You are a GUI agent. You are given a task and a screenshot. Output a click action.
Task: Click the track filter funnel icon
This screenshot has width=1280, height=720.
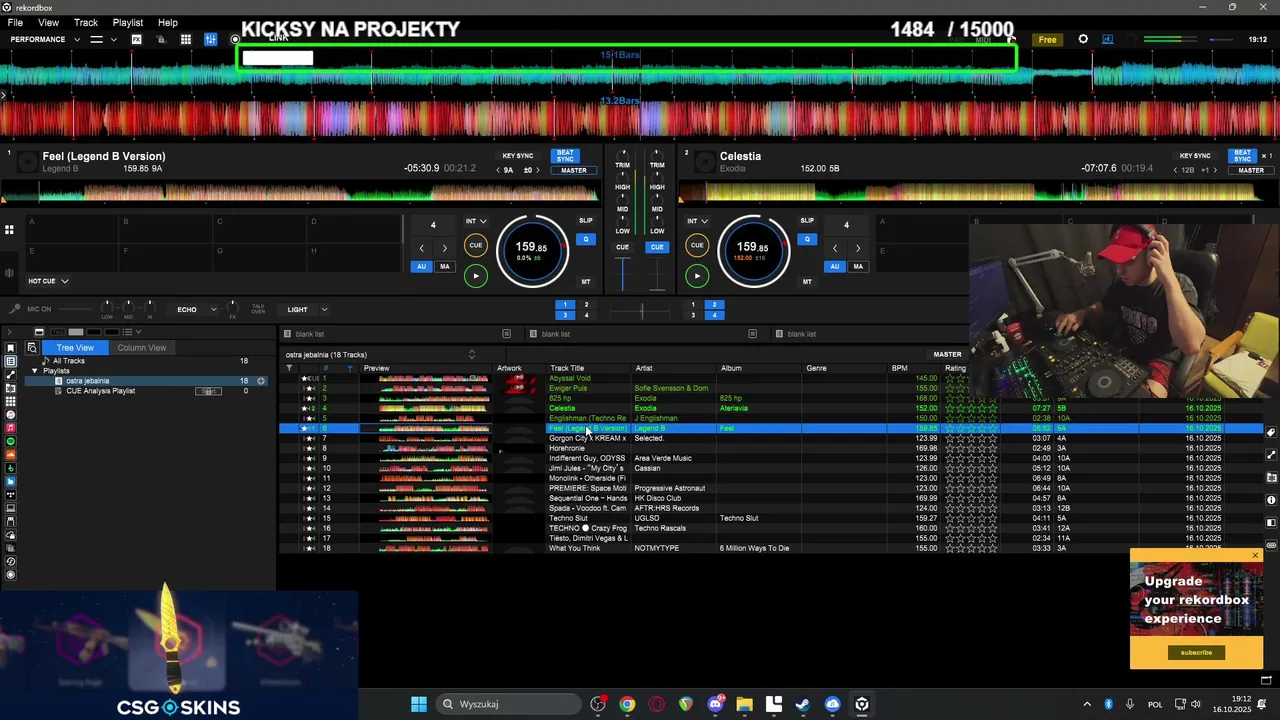click(289, 368)
